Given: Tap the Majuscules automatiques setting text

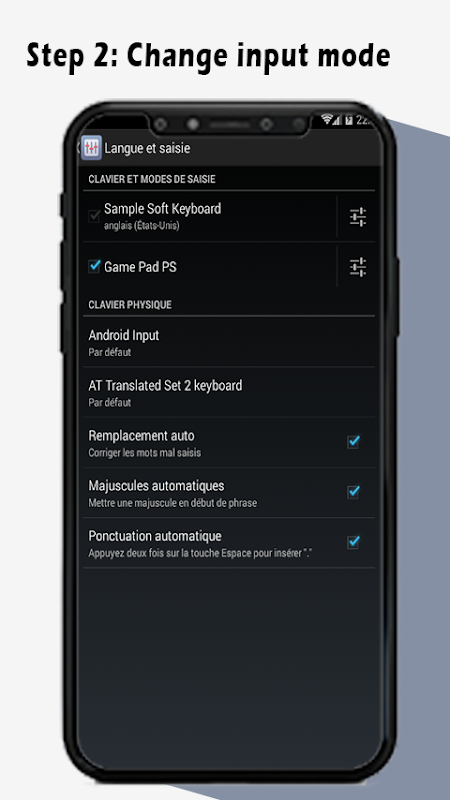Looking at the screenshot, I should click(x=156, y=486).
